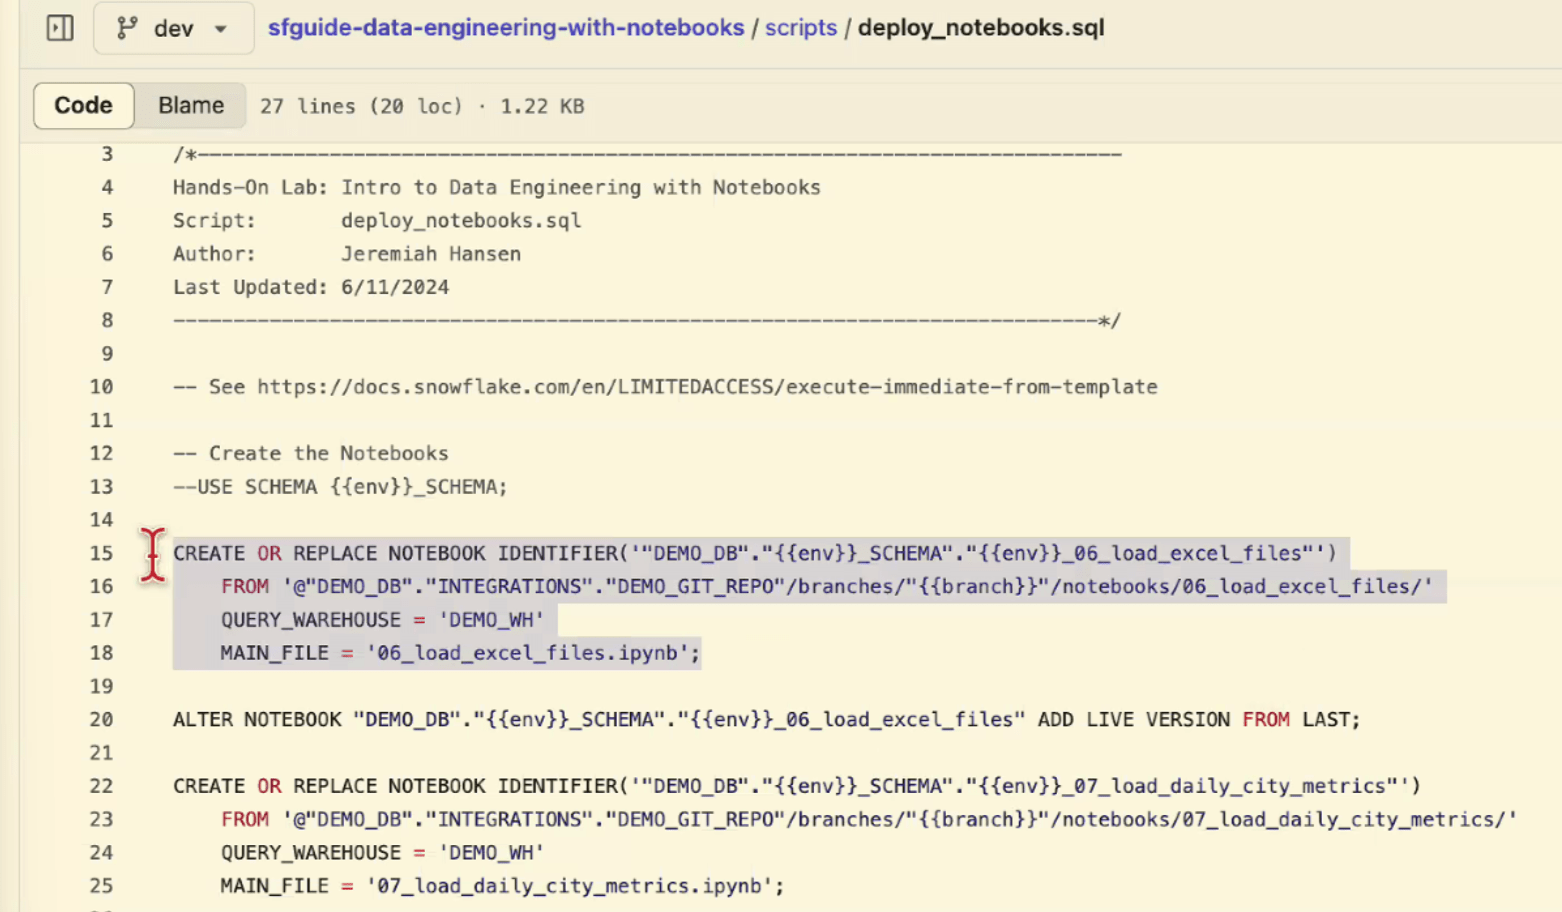The height and width of the screenshot is (912, 1562).
Task: Click 'Jeremiah Hansen' author name
Action: click(431, 254)
